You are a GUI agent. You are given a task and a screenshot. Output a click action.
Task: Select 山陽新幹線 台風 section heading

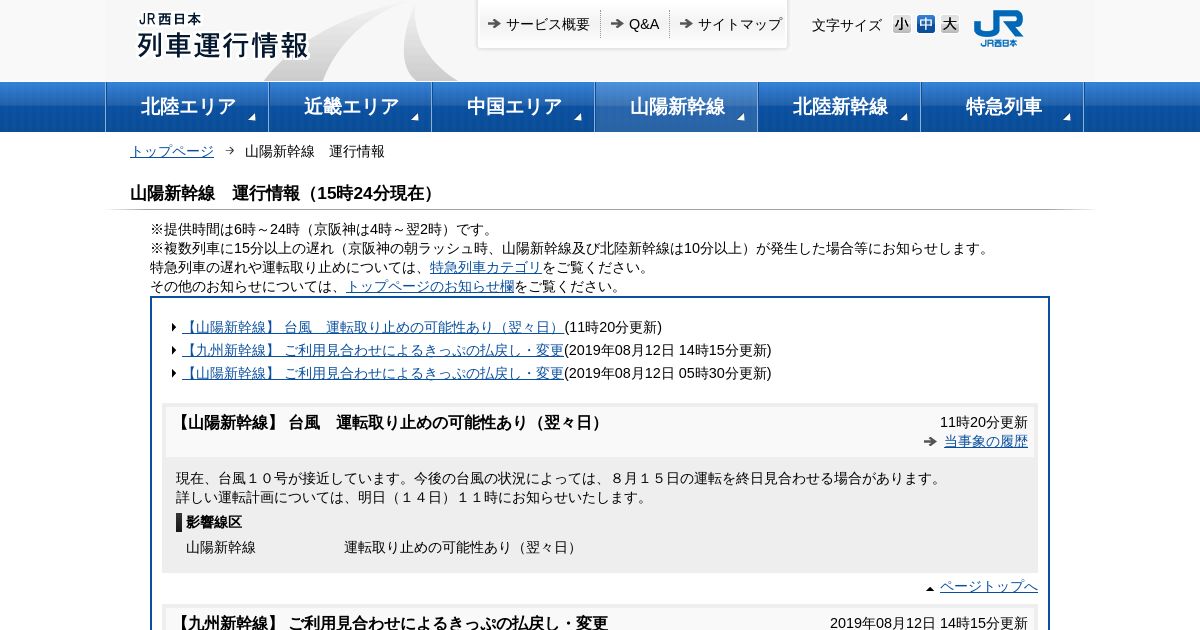(390, 422)
